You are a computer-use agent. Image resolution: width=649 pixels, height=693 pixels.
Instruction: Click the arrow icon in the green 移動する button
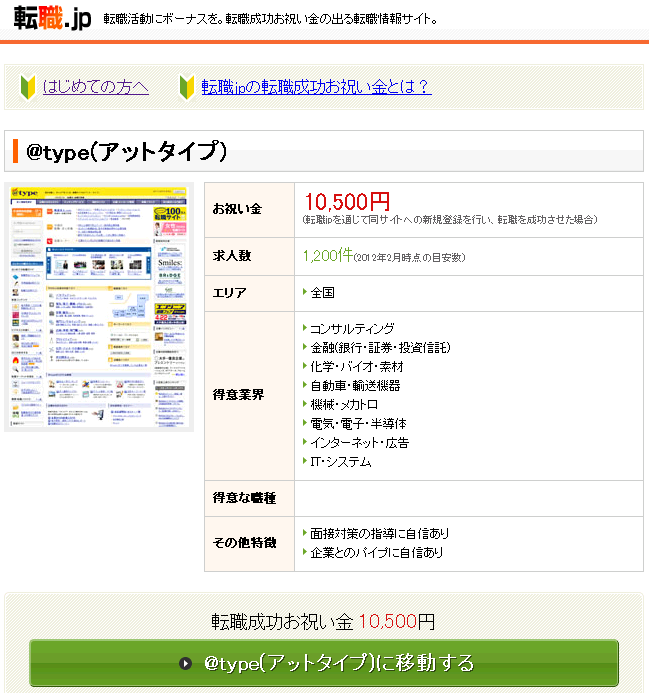click(185, 663)
